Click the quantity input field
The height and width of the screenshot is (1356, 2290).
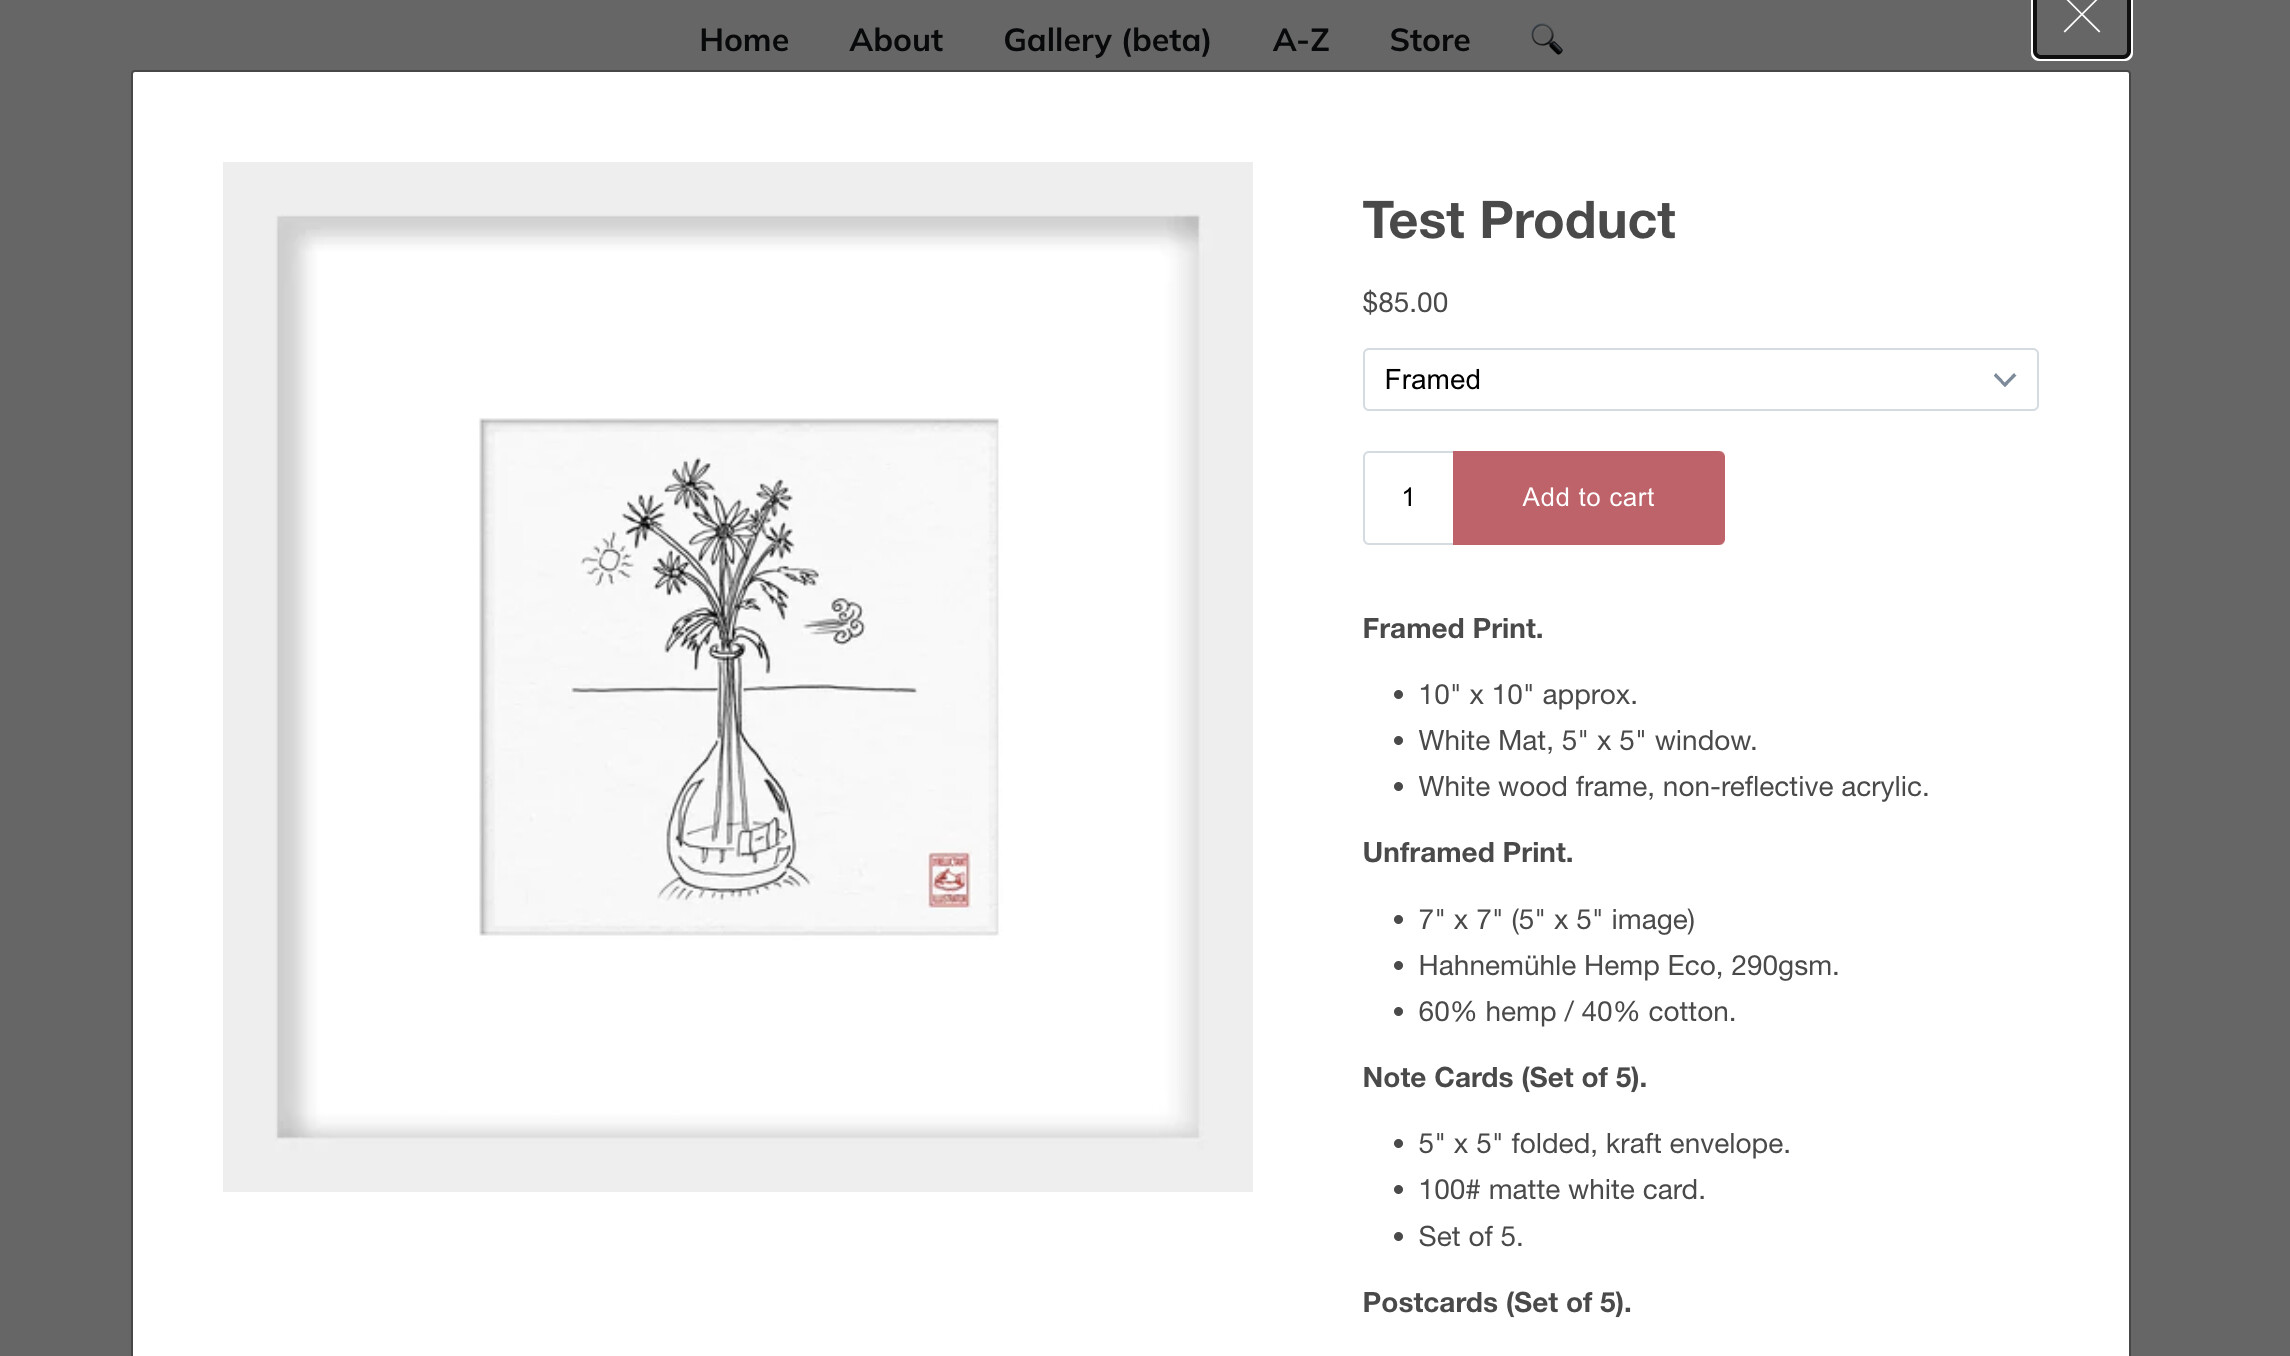pyautogui.click(x=1408, y=498)
